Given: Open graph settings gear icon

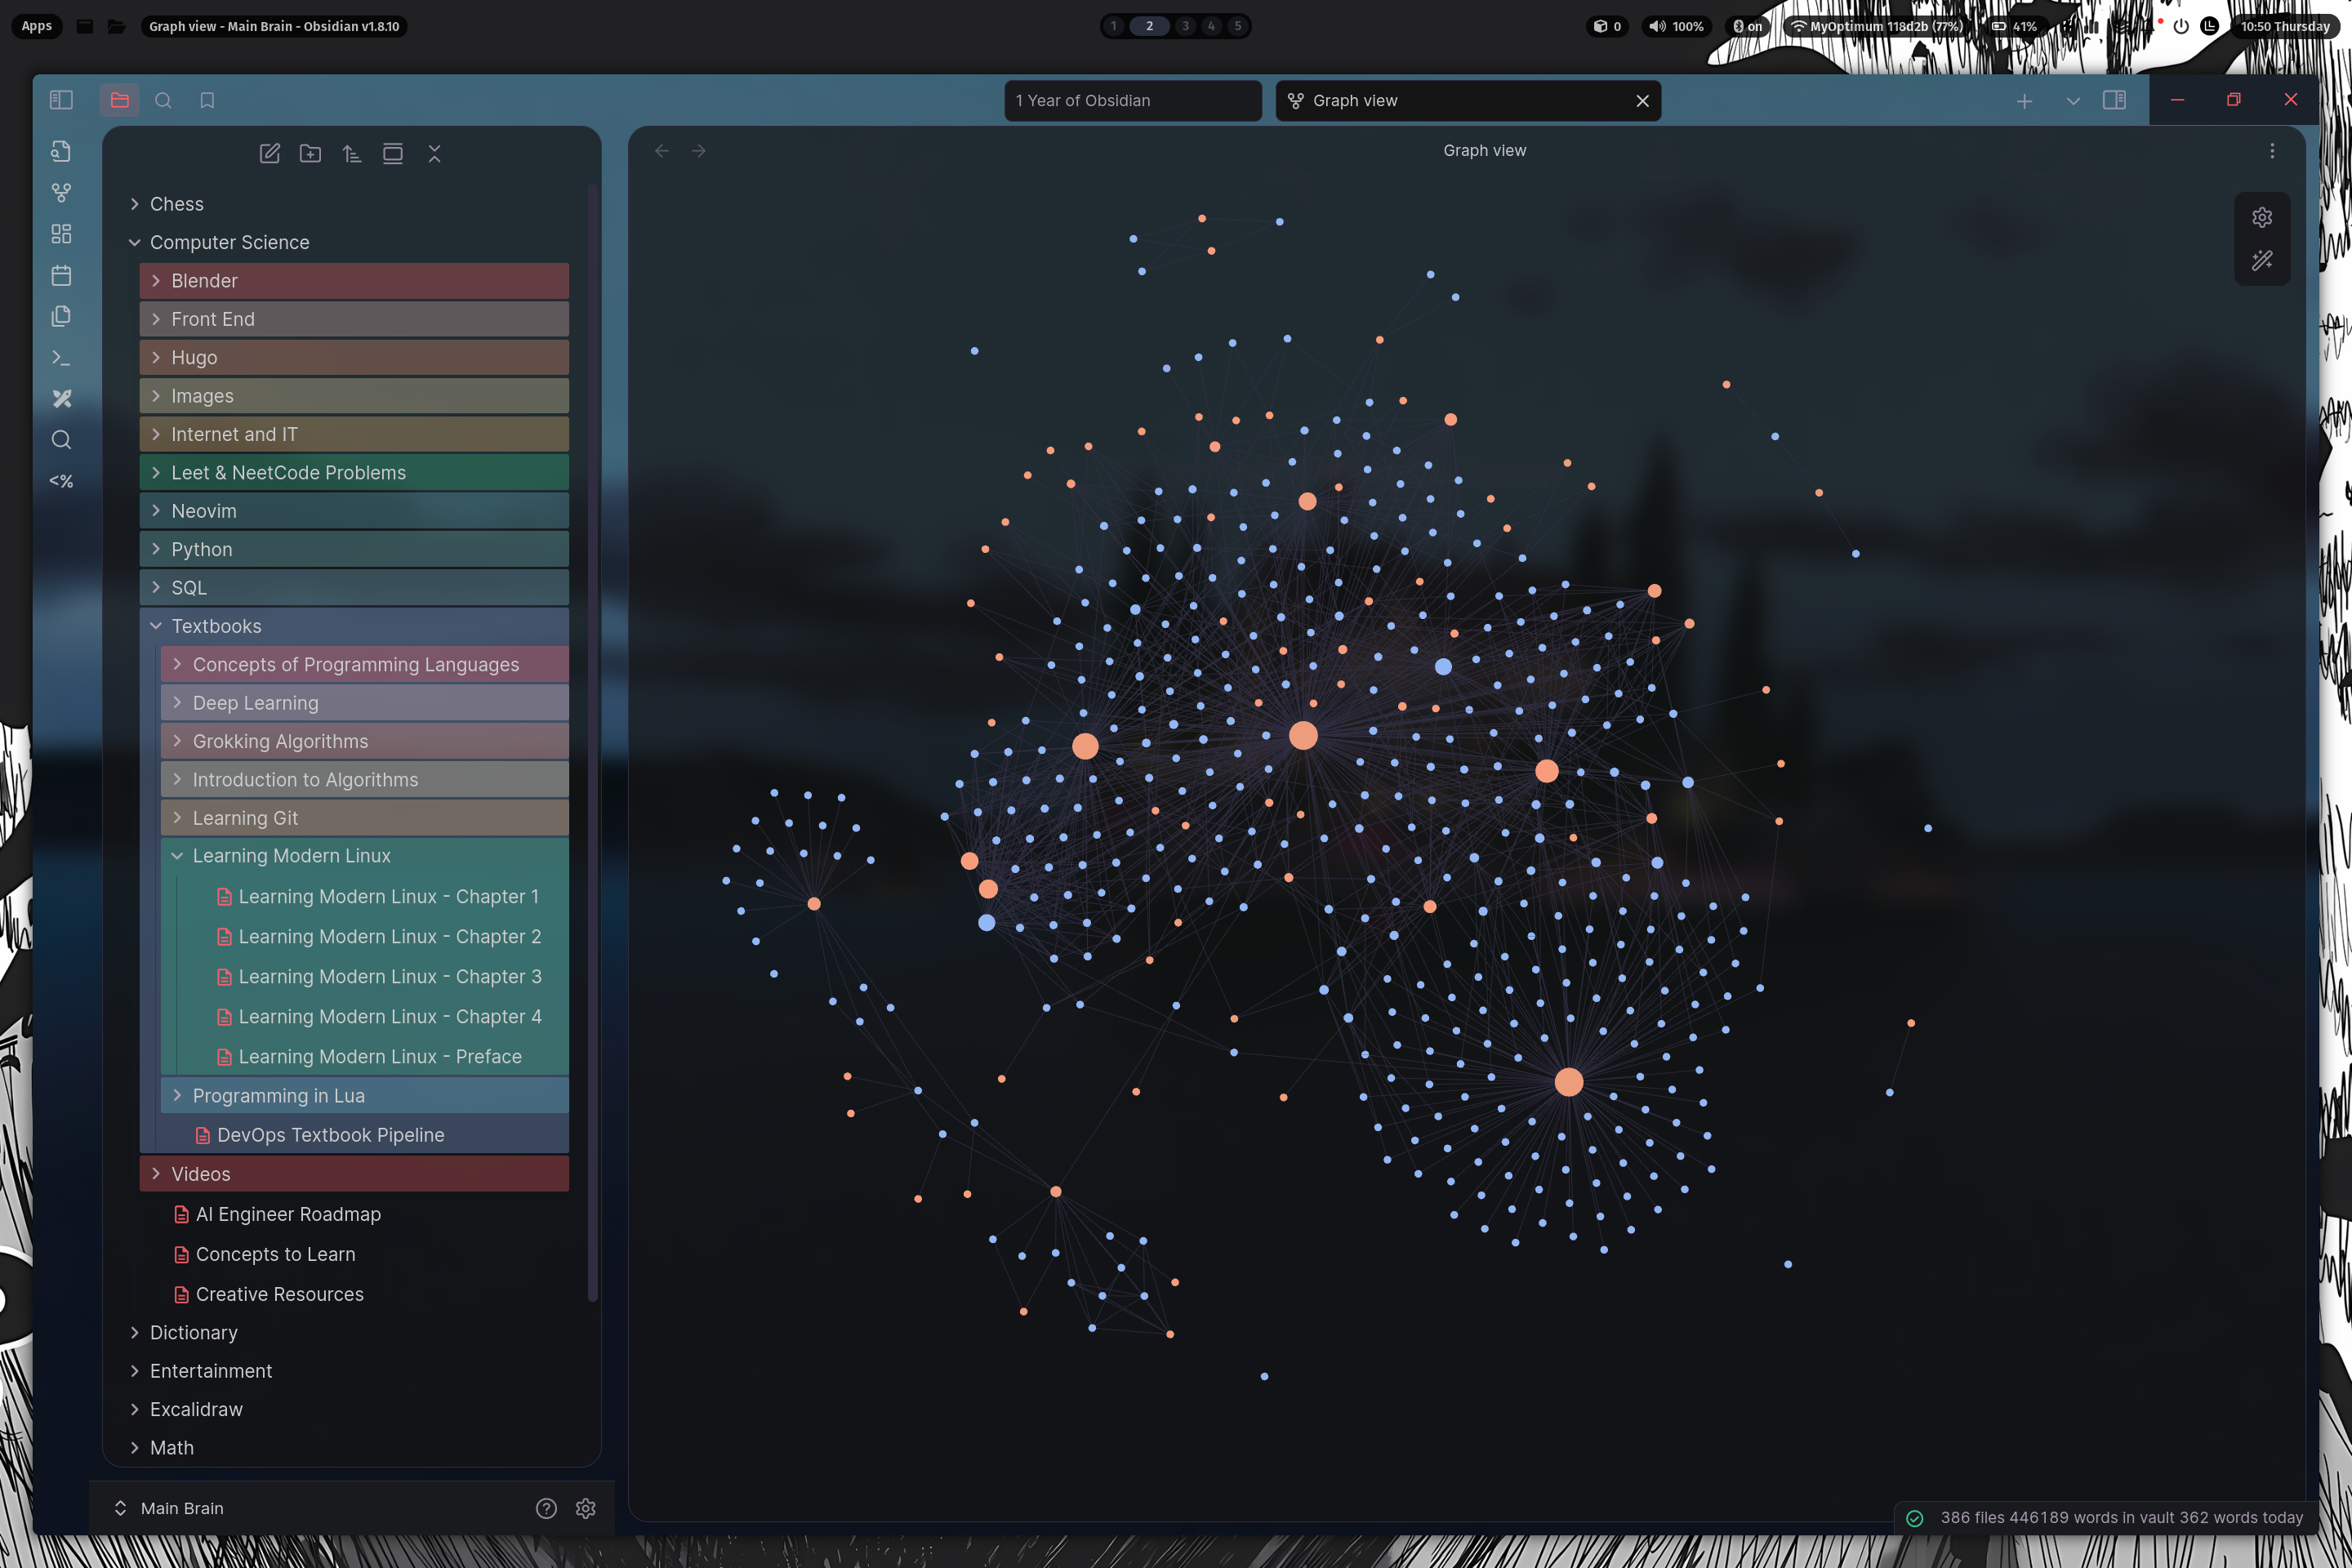Looking at the screenshot, I should 2262,217.
